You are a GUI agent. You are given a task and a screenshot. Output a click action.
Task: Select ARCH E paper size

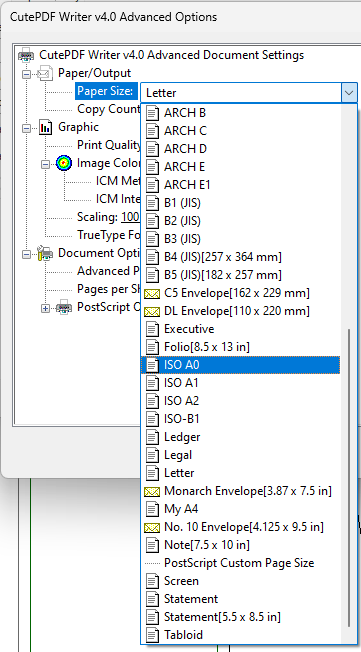[x=240, y=167]
